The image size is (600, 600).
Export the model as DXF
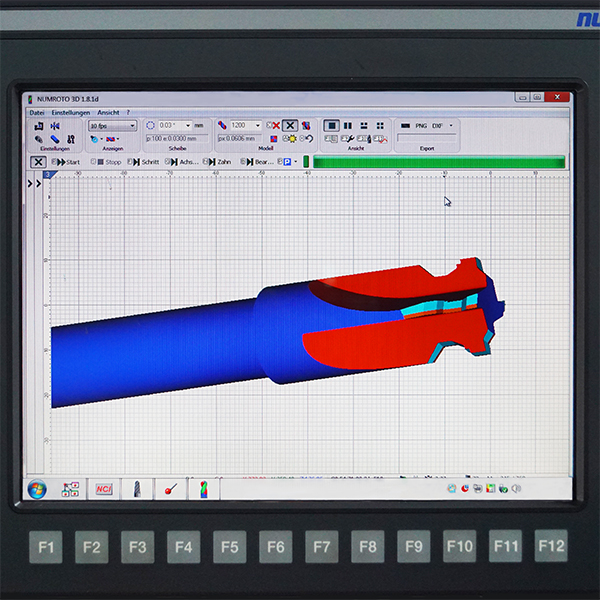[437, 126]
